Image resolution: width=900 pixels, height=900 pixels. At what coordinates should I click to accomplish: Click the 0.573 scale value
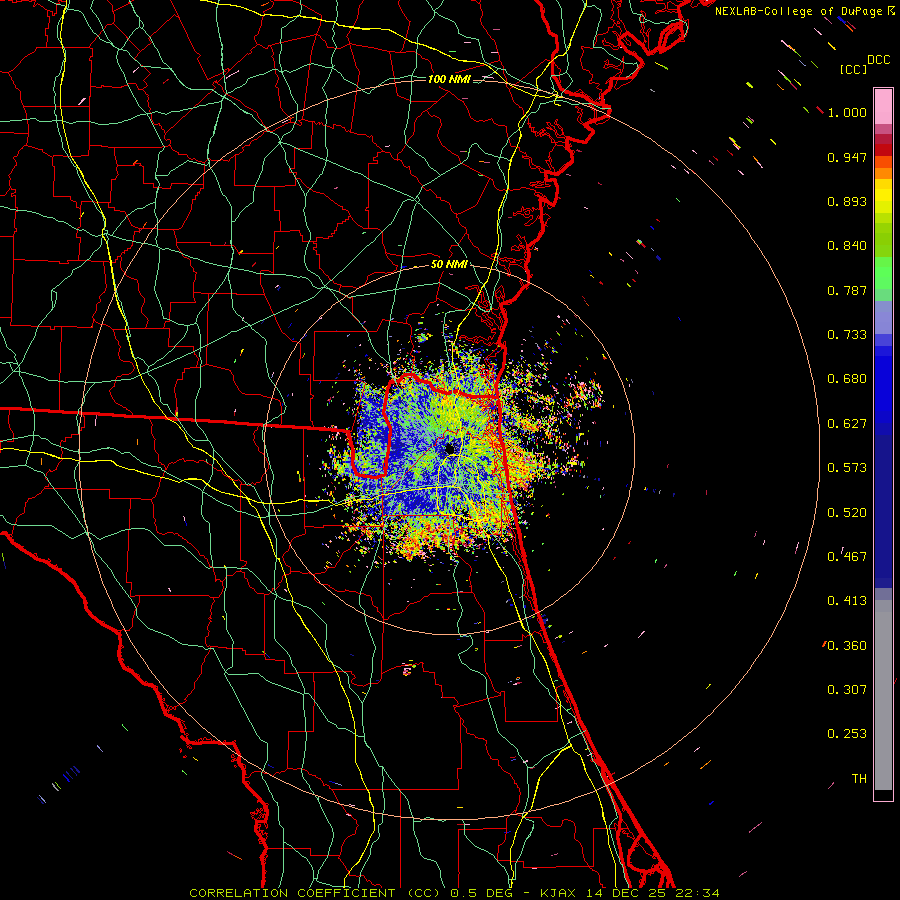(x=847, y=468)
